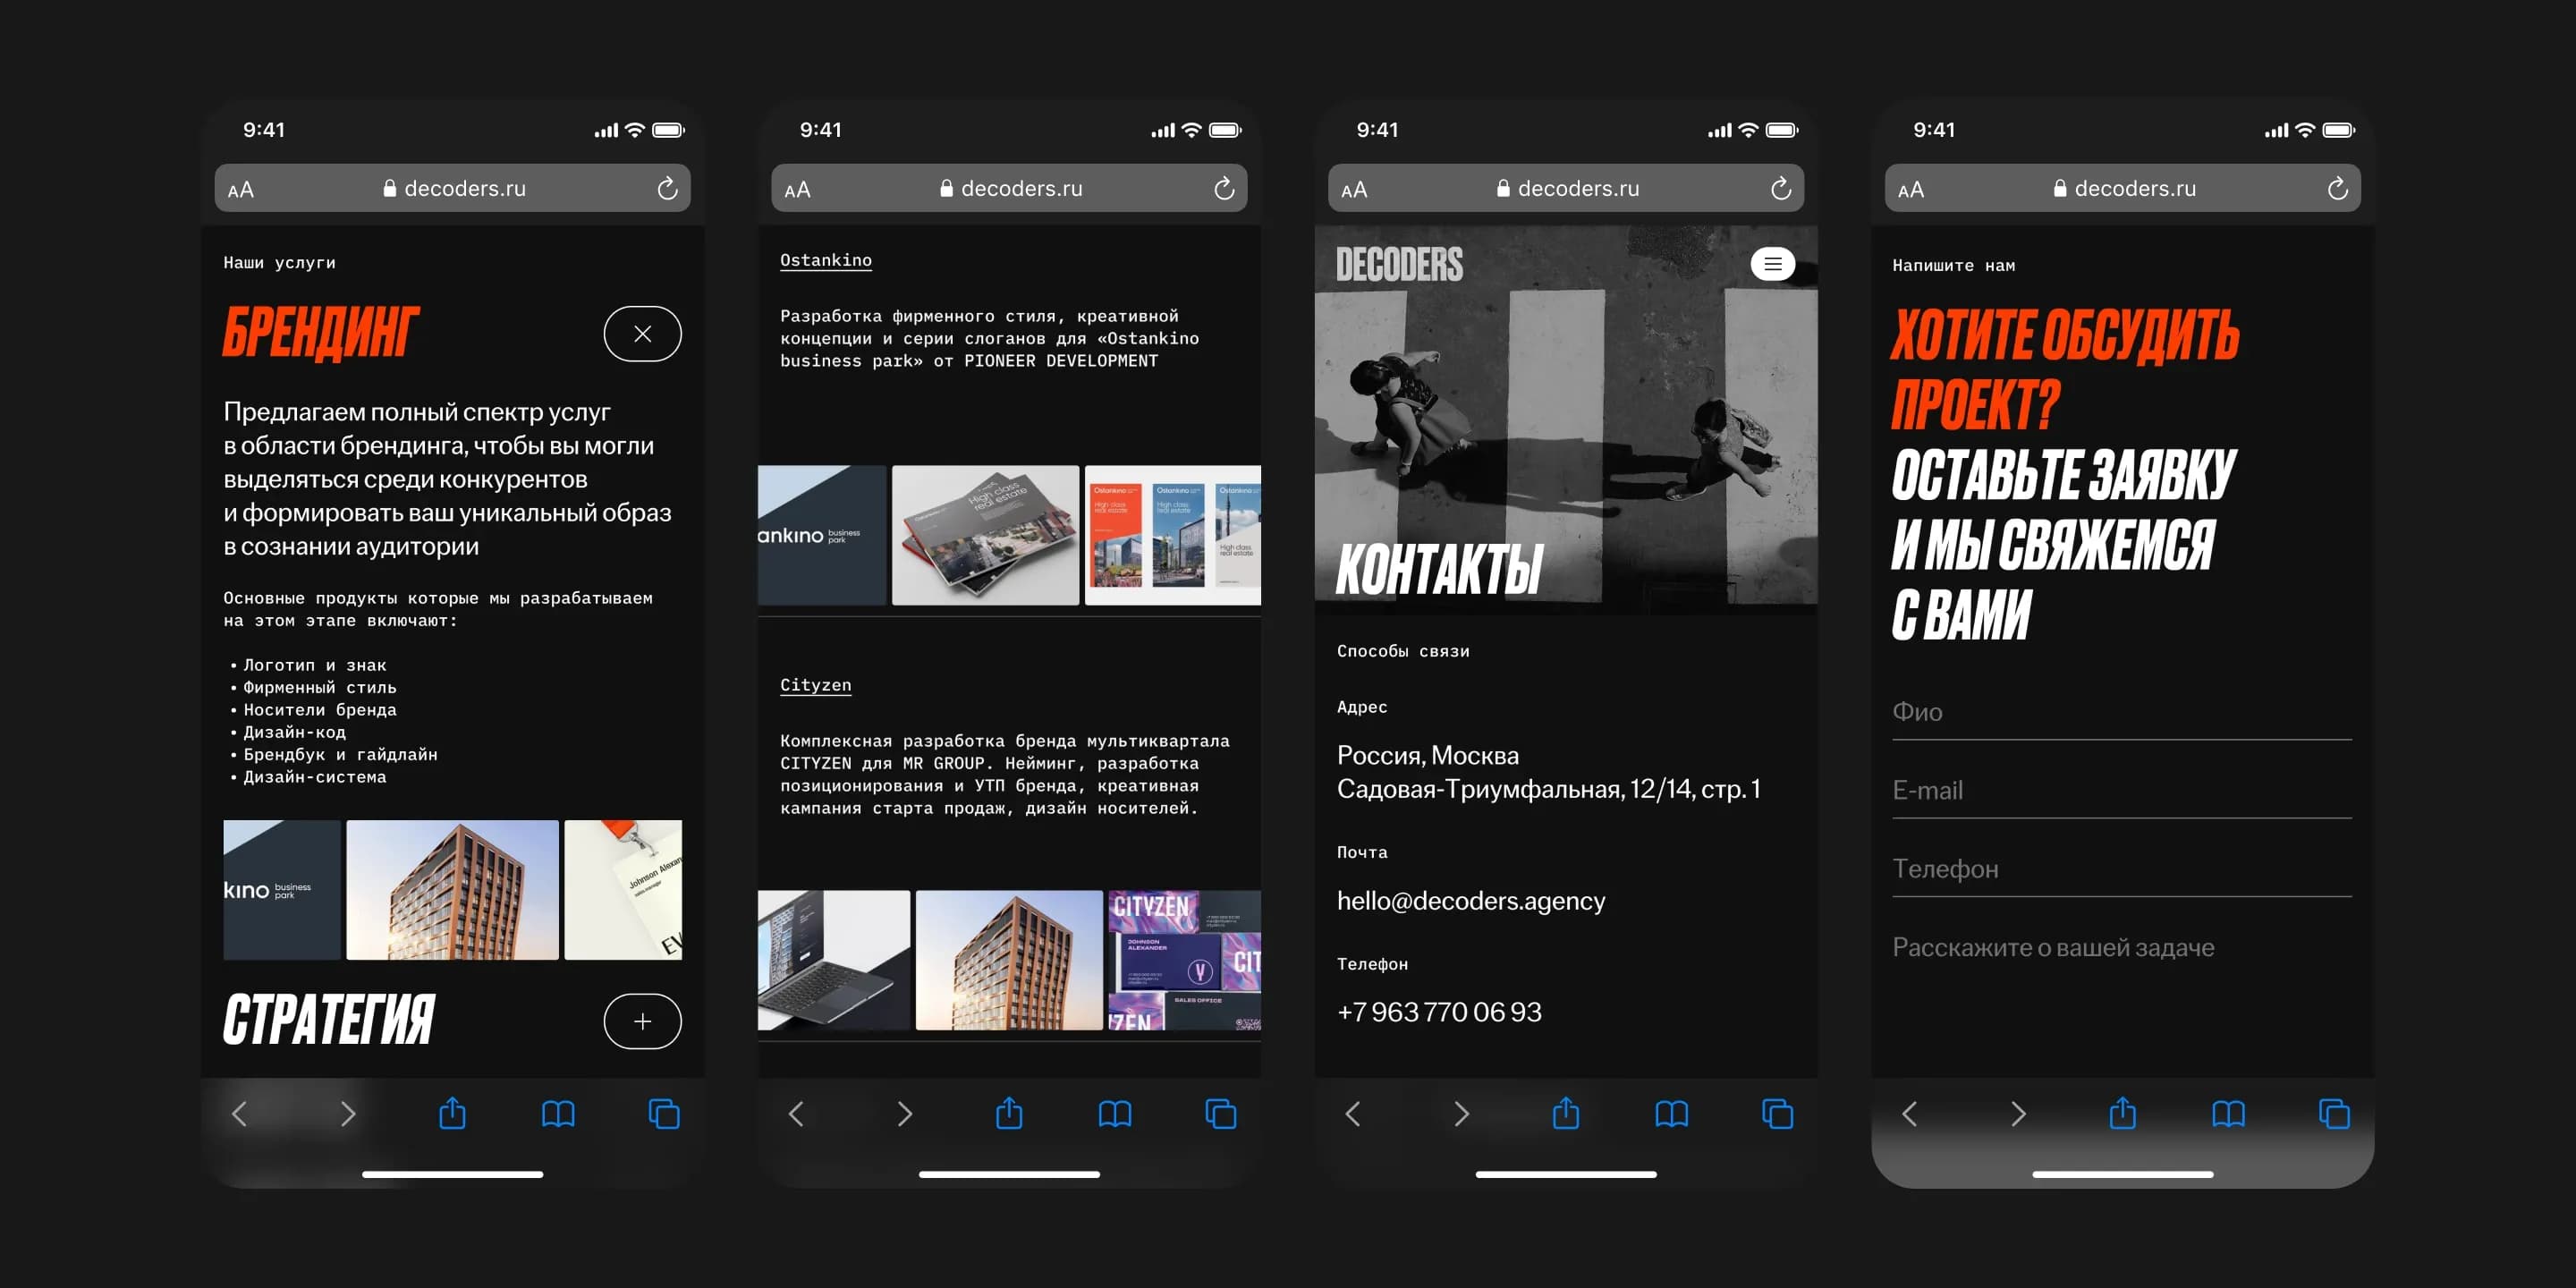Screen dimensions: 2576x1288
Task: Click the Фио input field
Action: 2120,712
